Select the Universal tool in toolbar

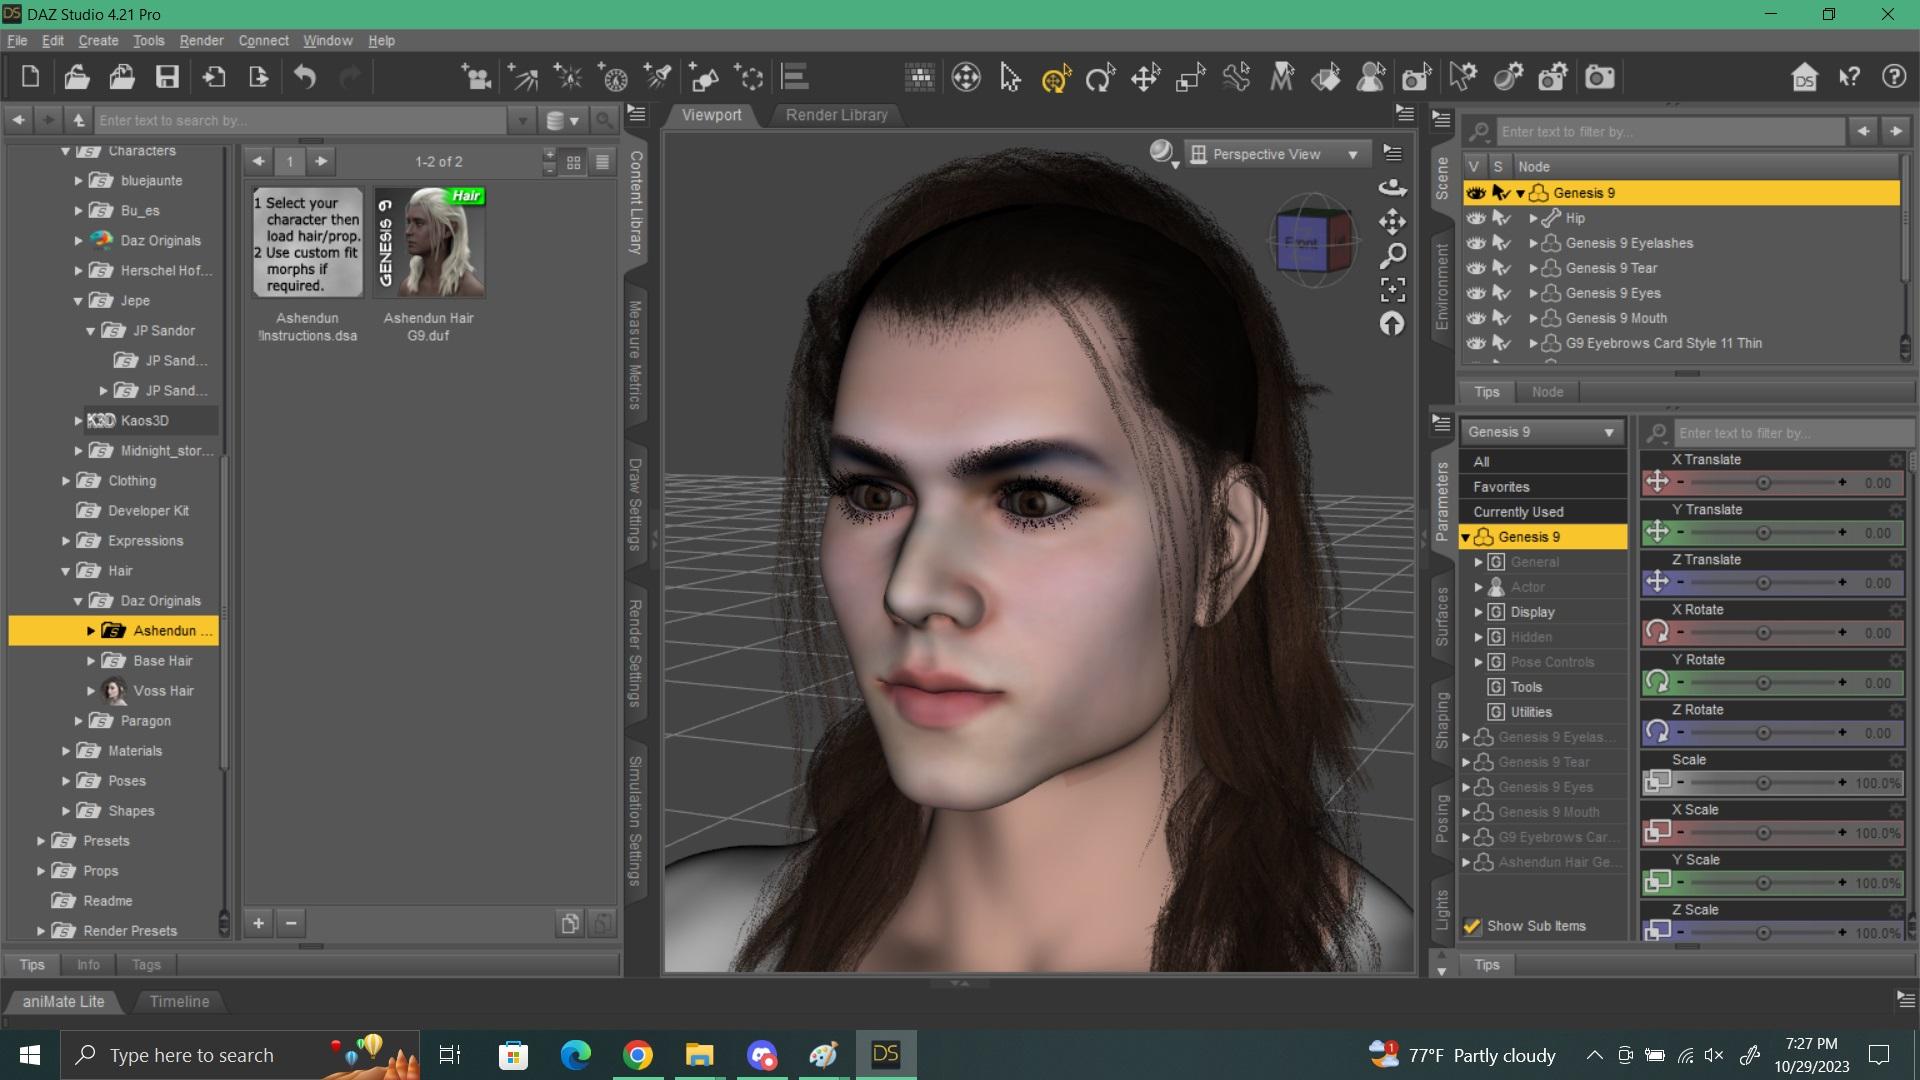(x=1056, y=77)
